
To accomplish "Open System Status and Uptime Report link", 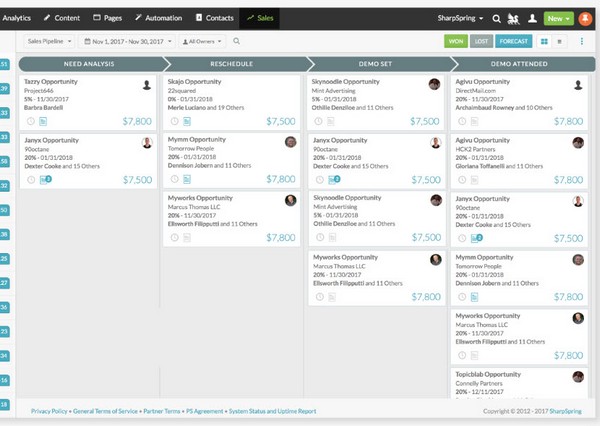I will click(272, 411).
